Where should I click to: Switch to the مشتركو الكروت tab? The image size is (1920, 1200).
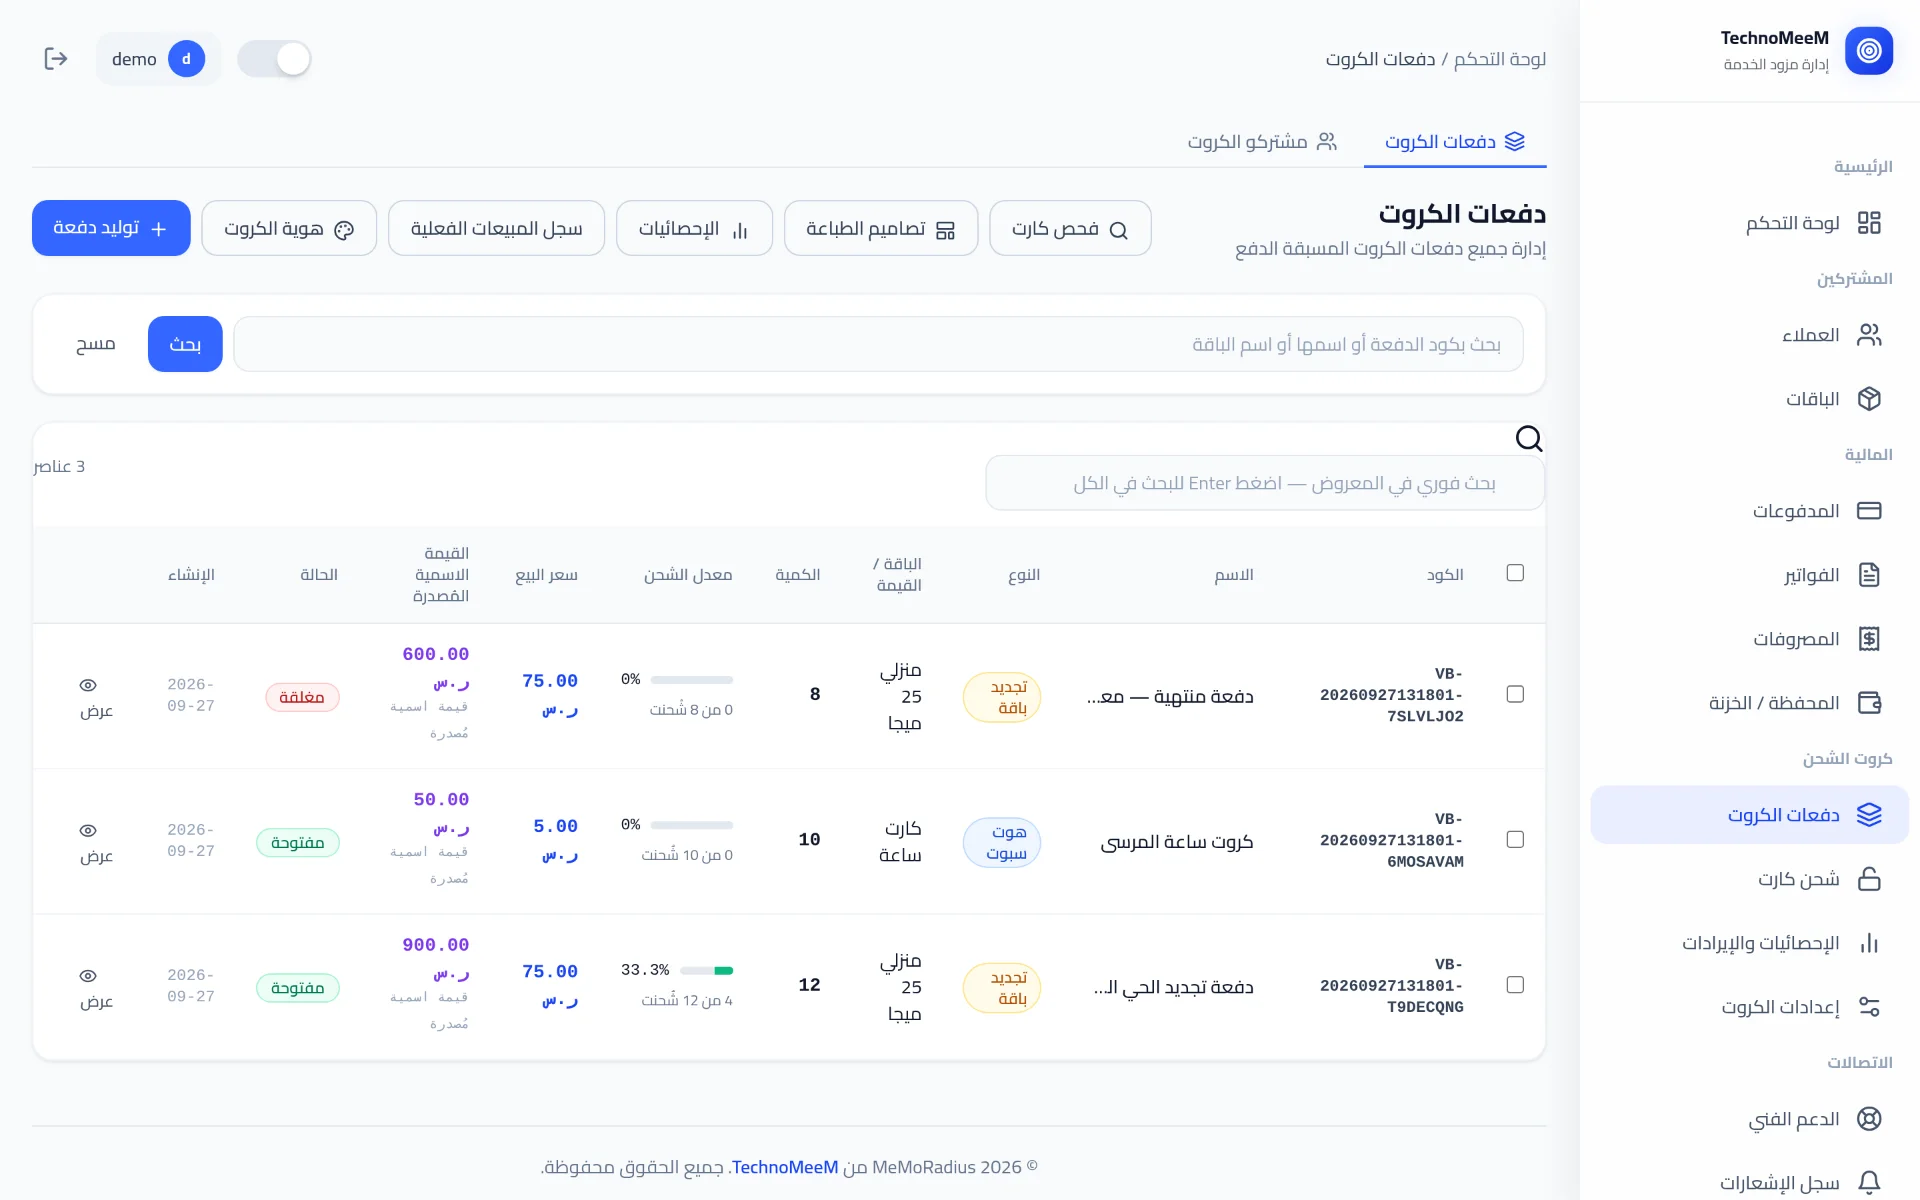(1262, 142)
